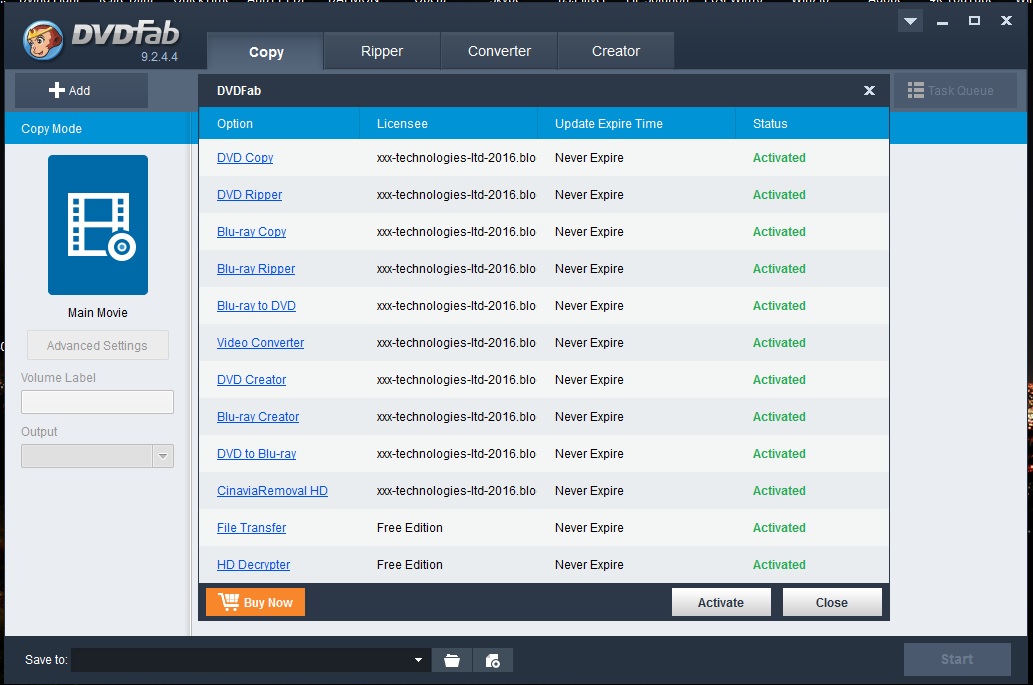The image size is (1033, 685).
Task: Click Free Edition licensee for File Transfer
Action: (x=410, y=527)
